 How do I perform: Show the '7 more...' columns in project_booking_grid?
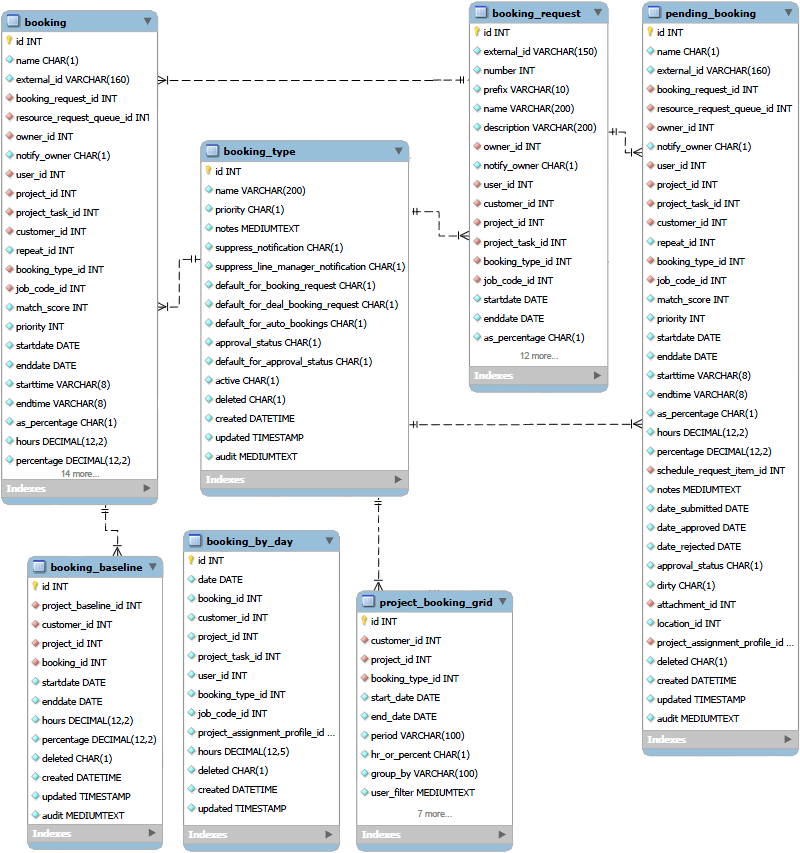[435, 814]
